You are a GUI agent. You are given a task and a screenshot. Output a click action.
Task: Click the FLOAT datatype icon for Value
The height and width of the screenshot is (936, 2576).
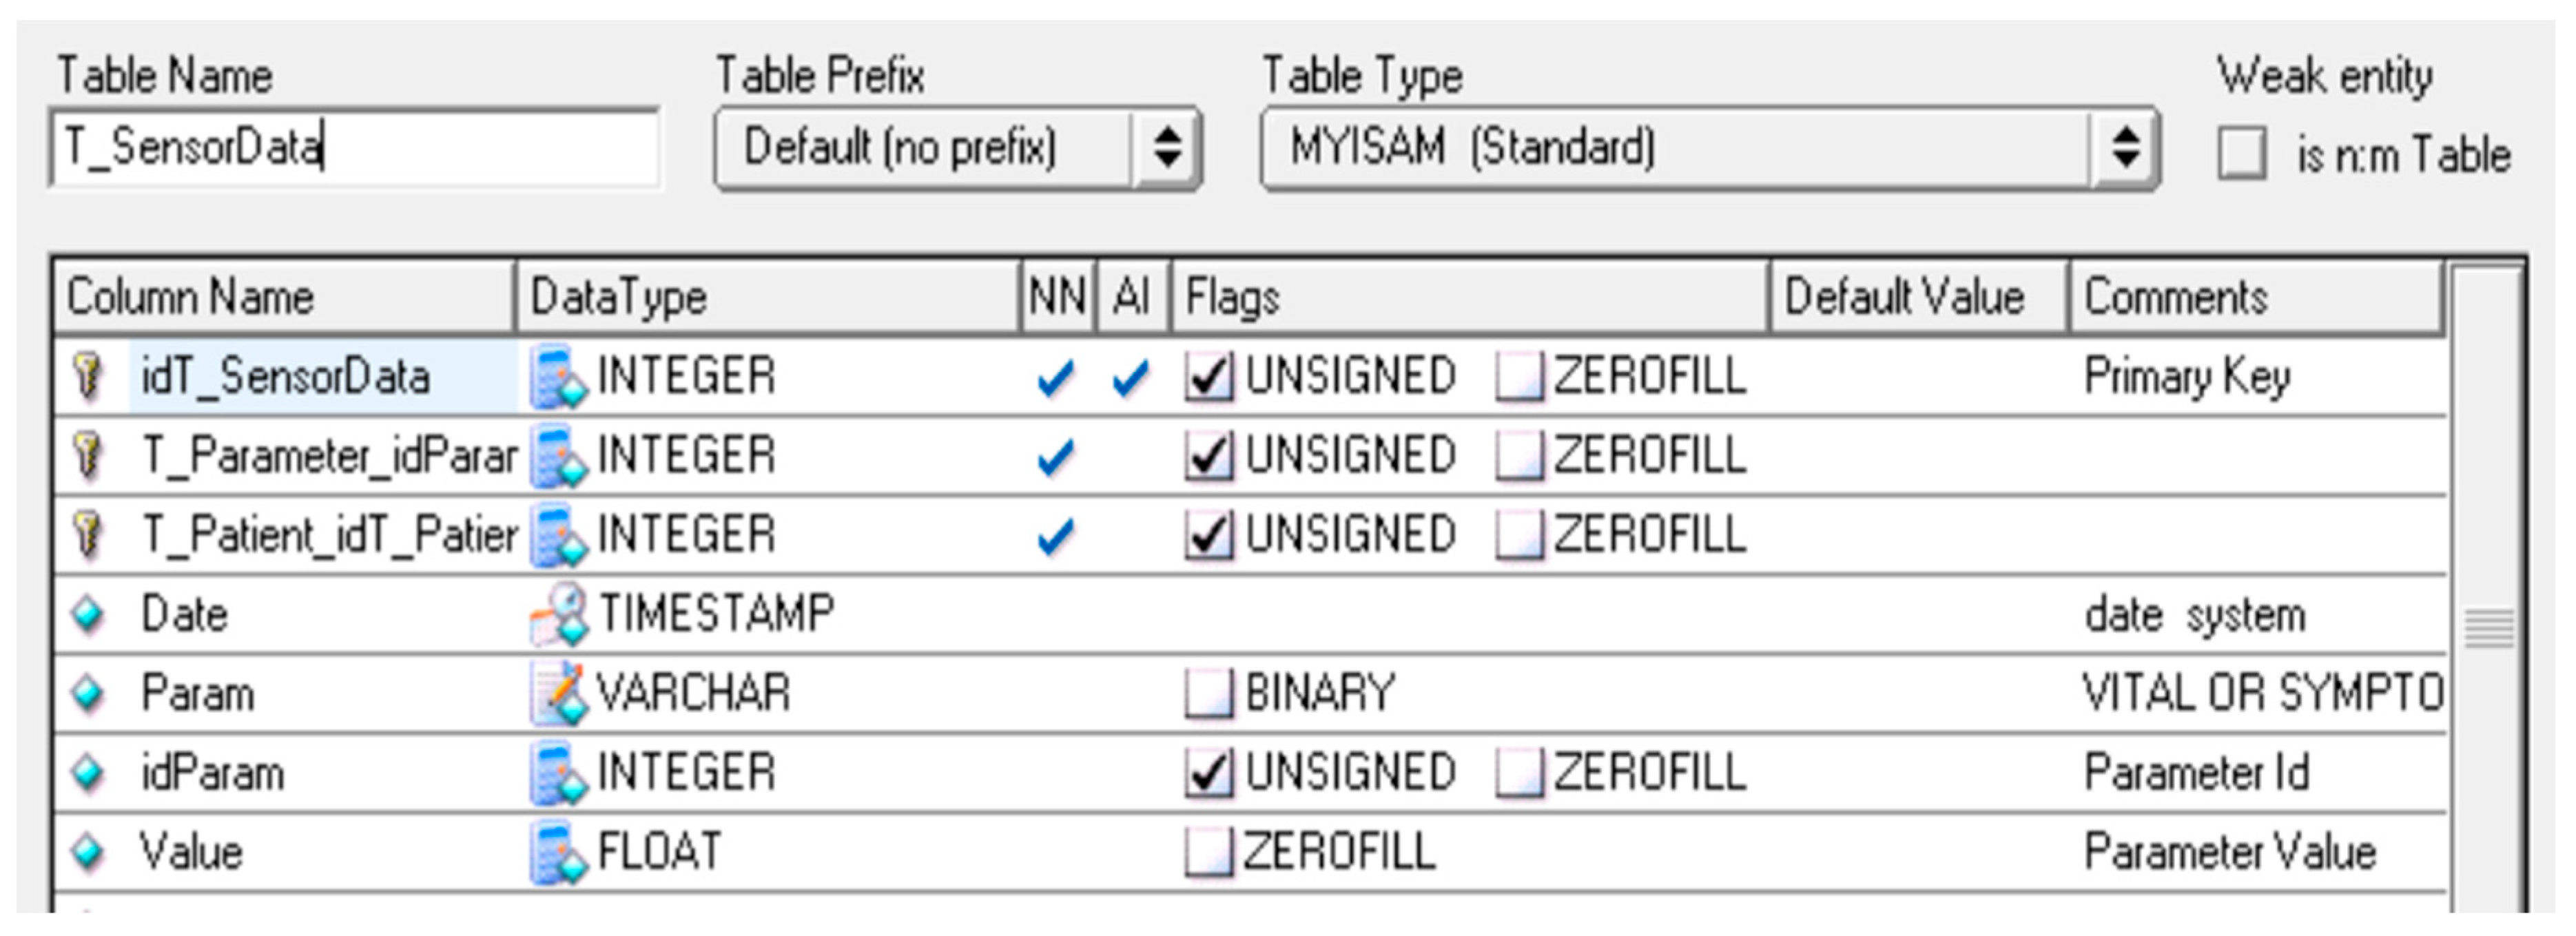[557, 852]
